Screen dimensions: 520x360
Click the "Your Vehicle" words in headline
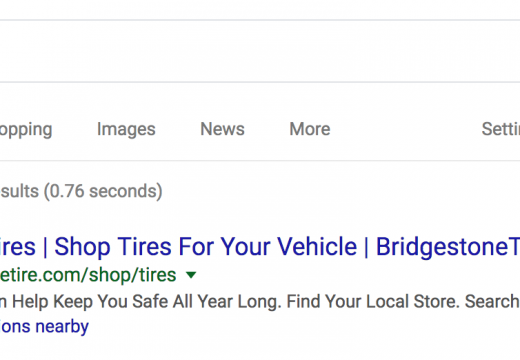pos(289,247)
